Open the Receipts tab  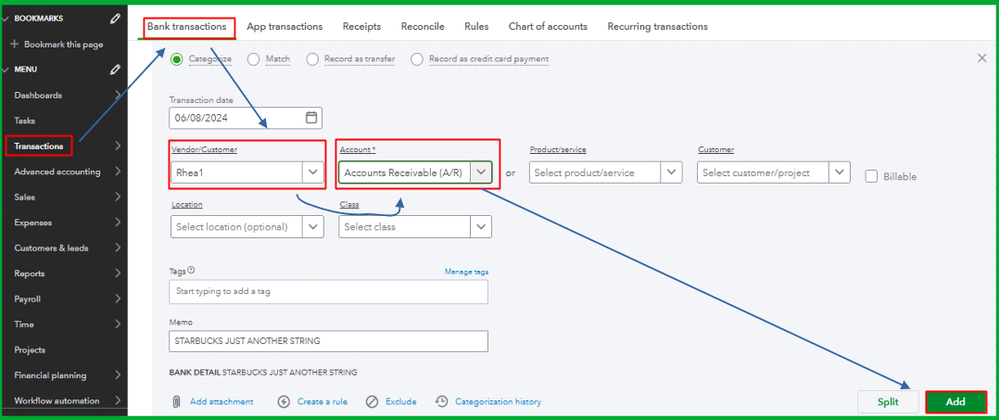click(362, 27)
